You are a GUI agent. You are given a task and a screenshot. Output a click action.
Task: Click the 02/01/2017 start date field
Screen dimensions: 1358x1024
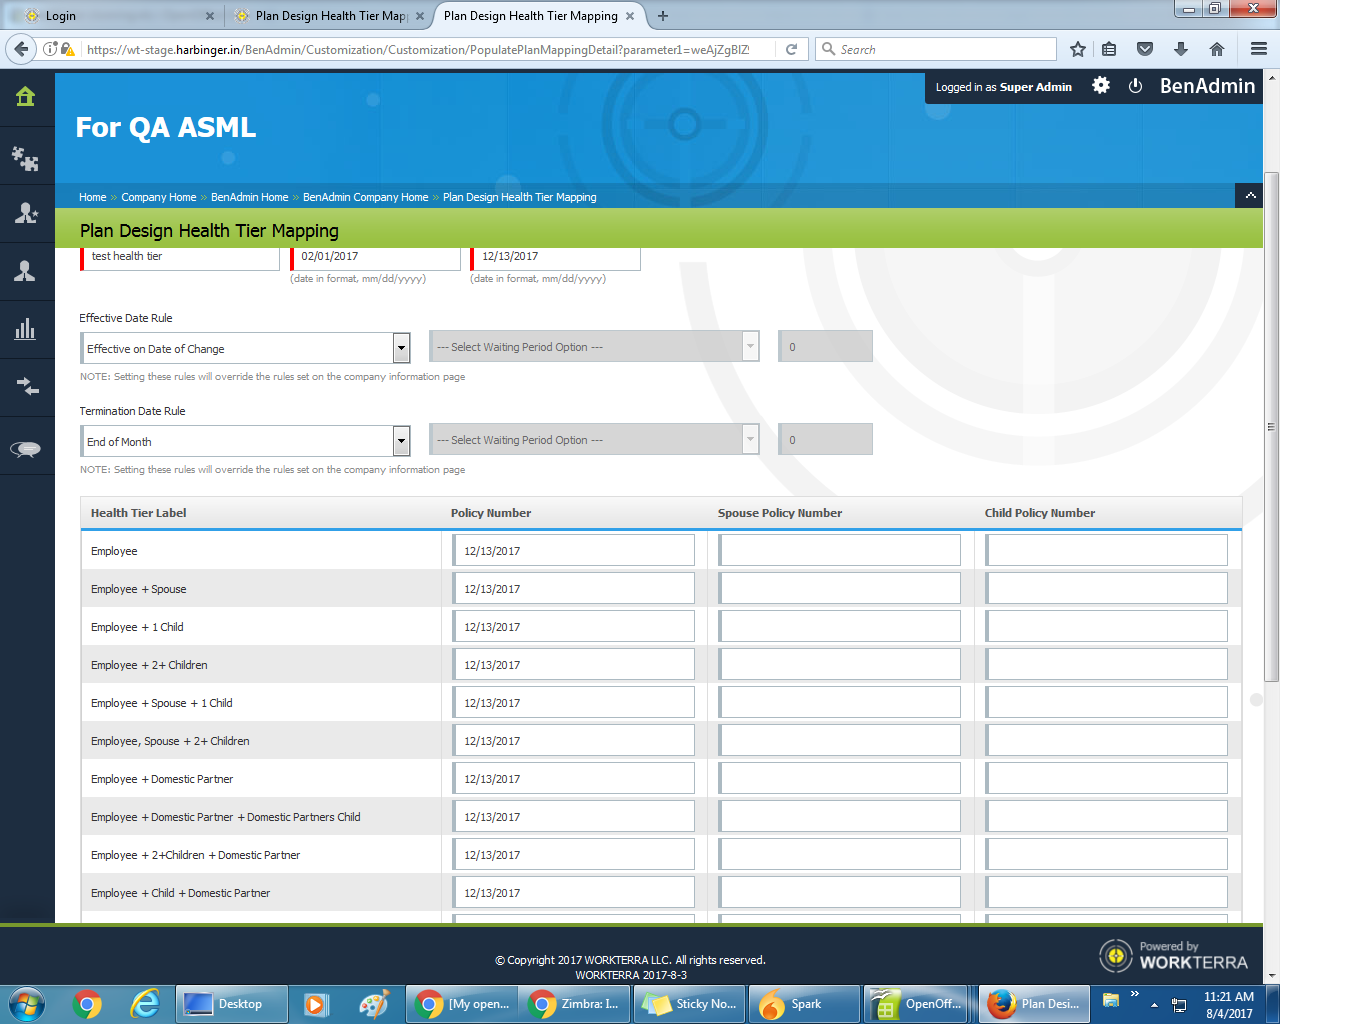coord(376,257)
